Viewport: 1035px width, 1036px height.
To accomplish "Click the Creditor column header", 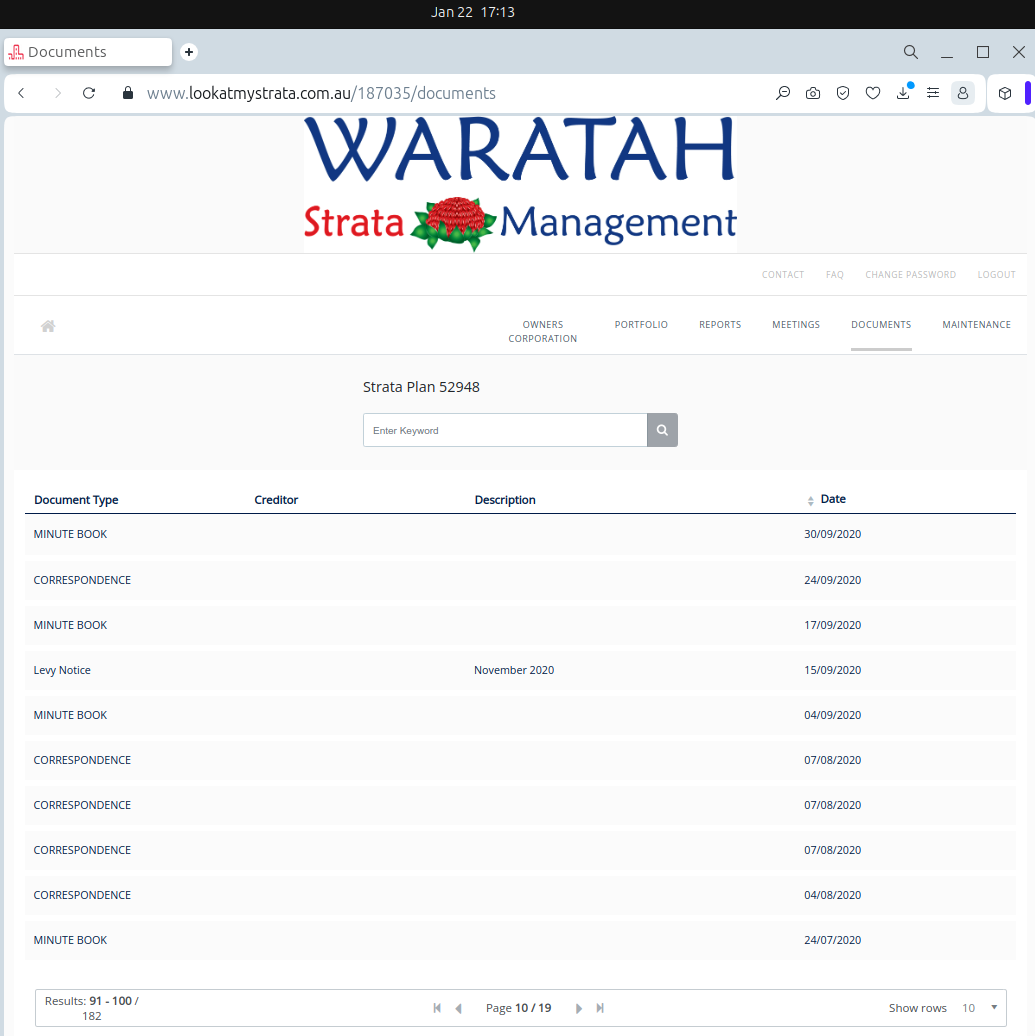I will (x=276, y=500).
